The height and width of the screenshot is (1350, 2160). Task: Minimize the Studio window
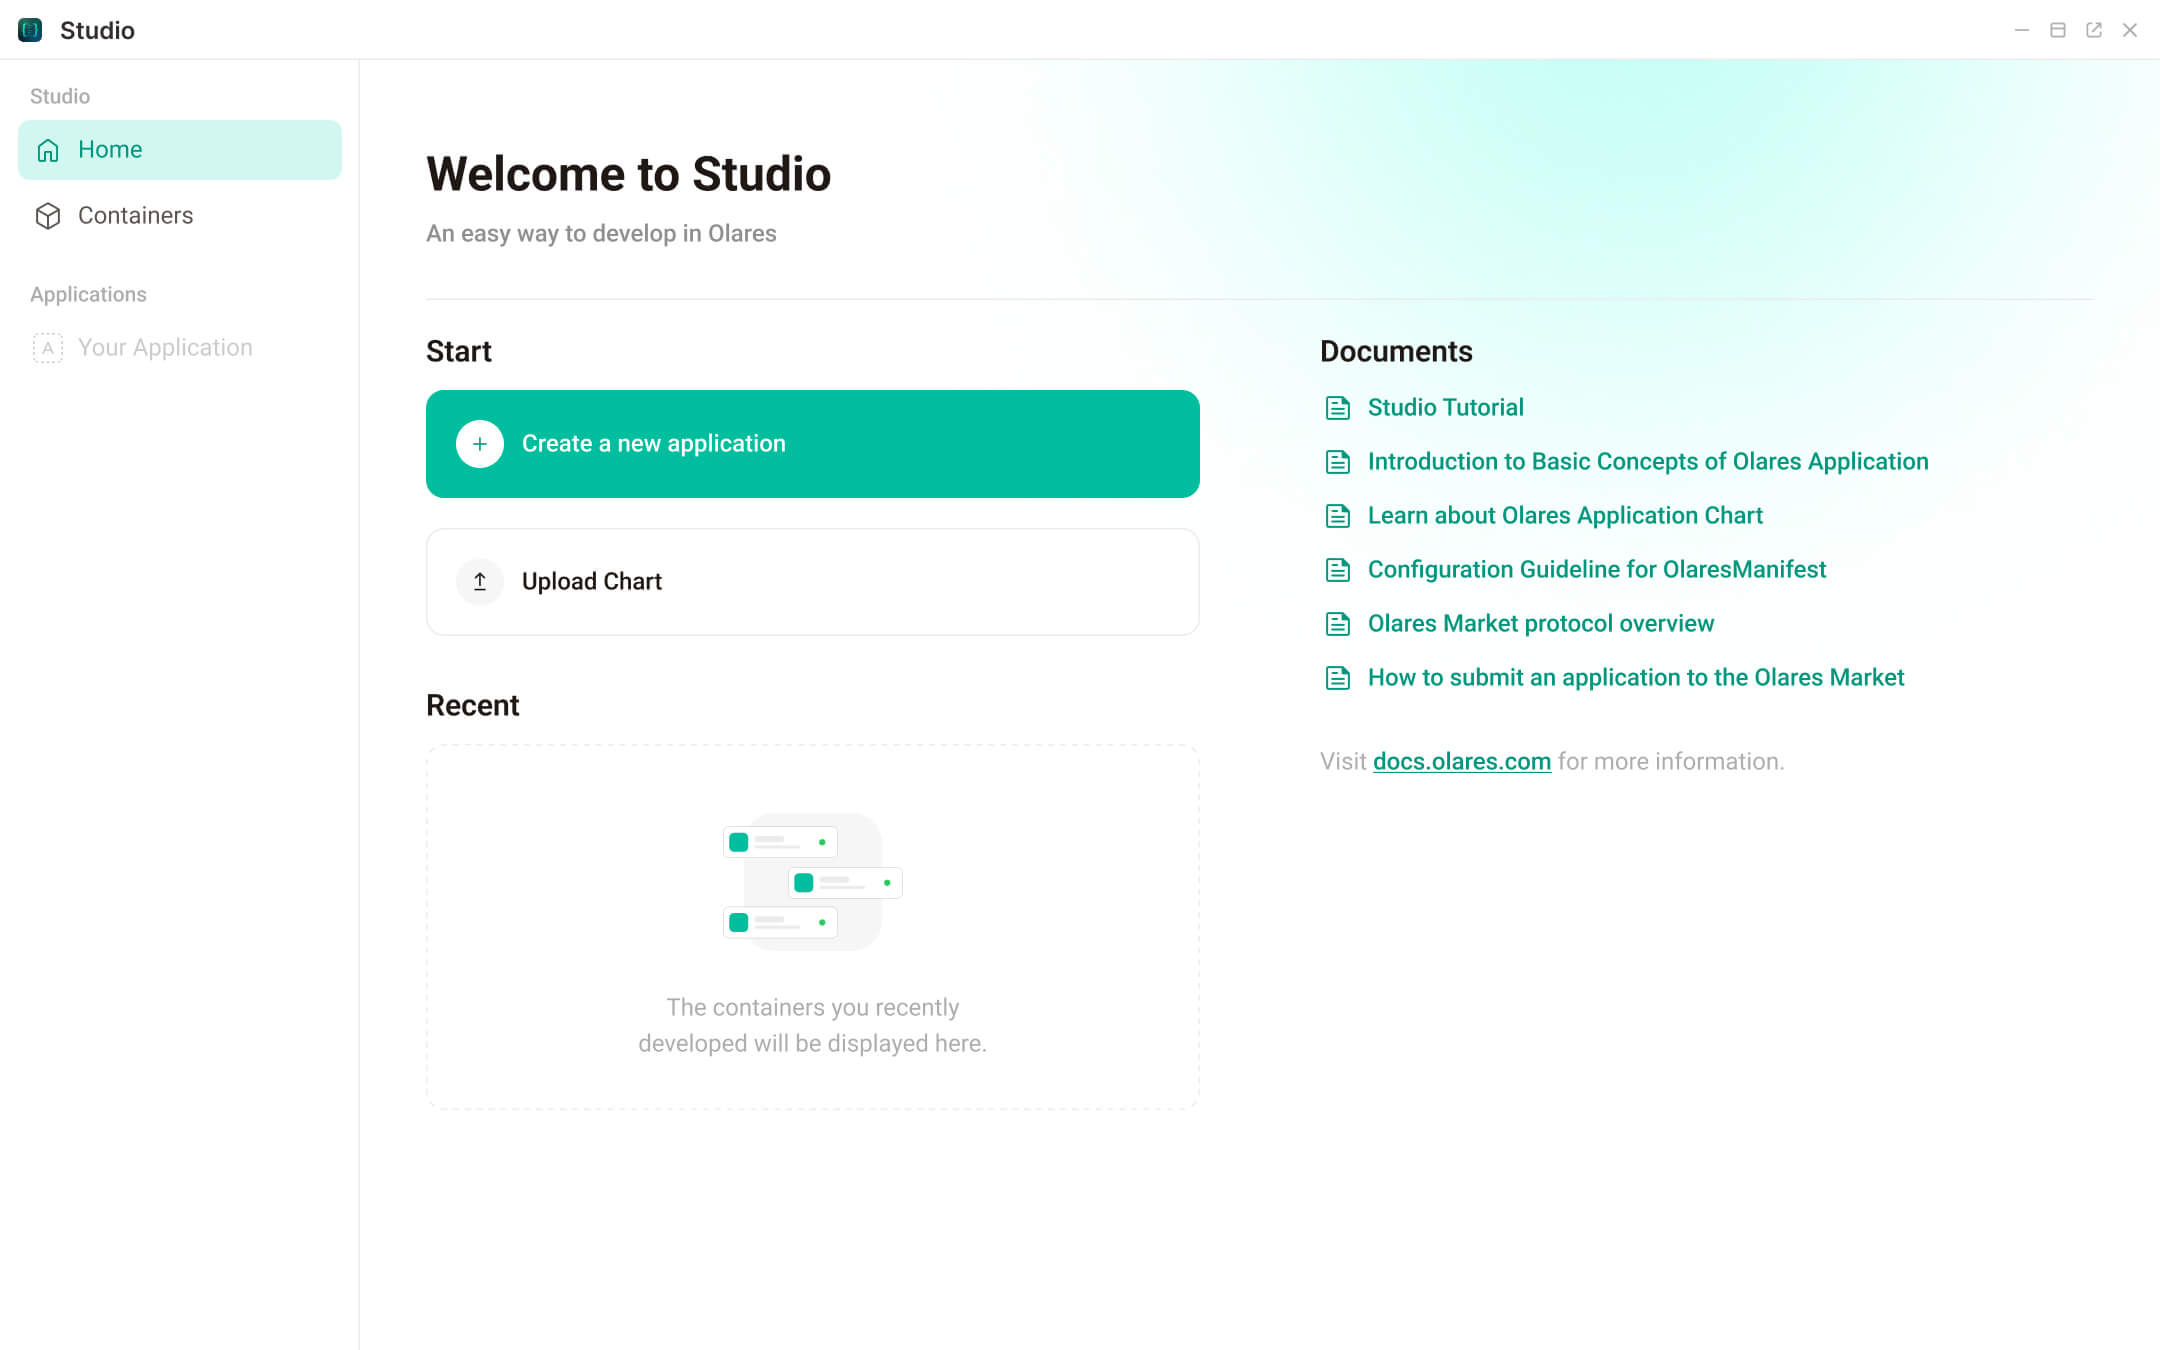(2022, 30)
